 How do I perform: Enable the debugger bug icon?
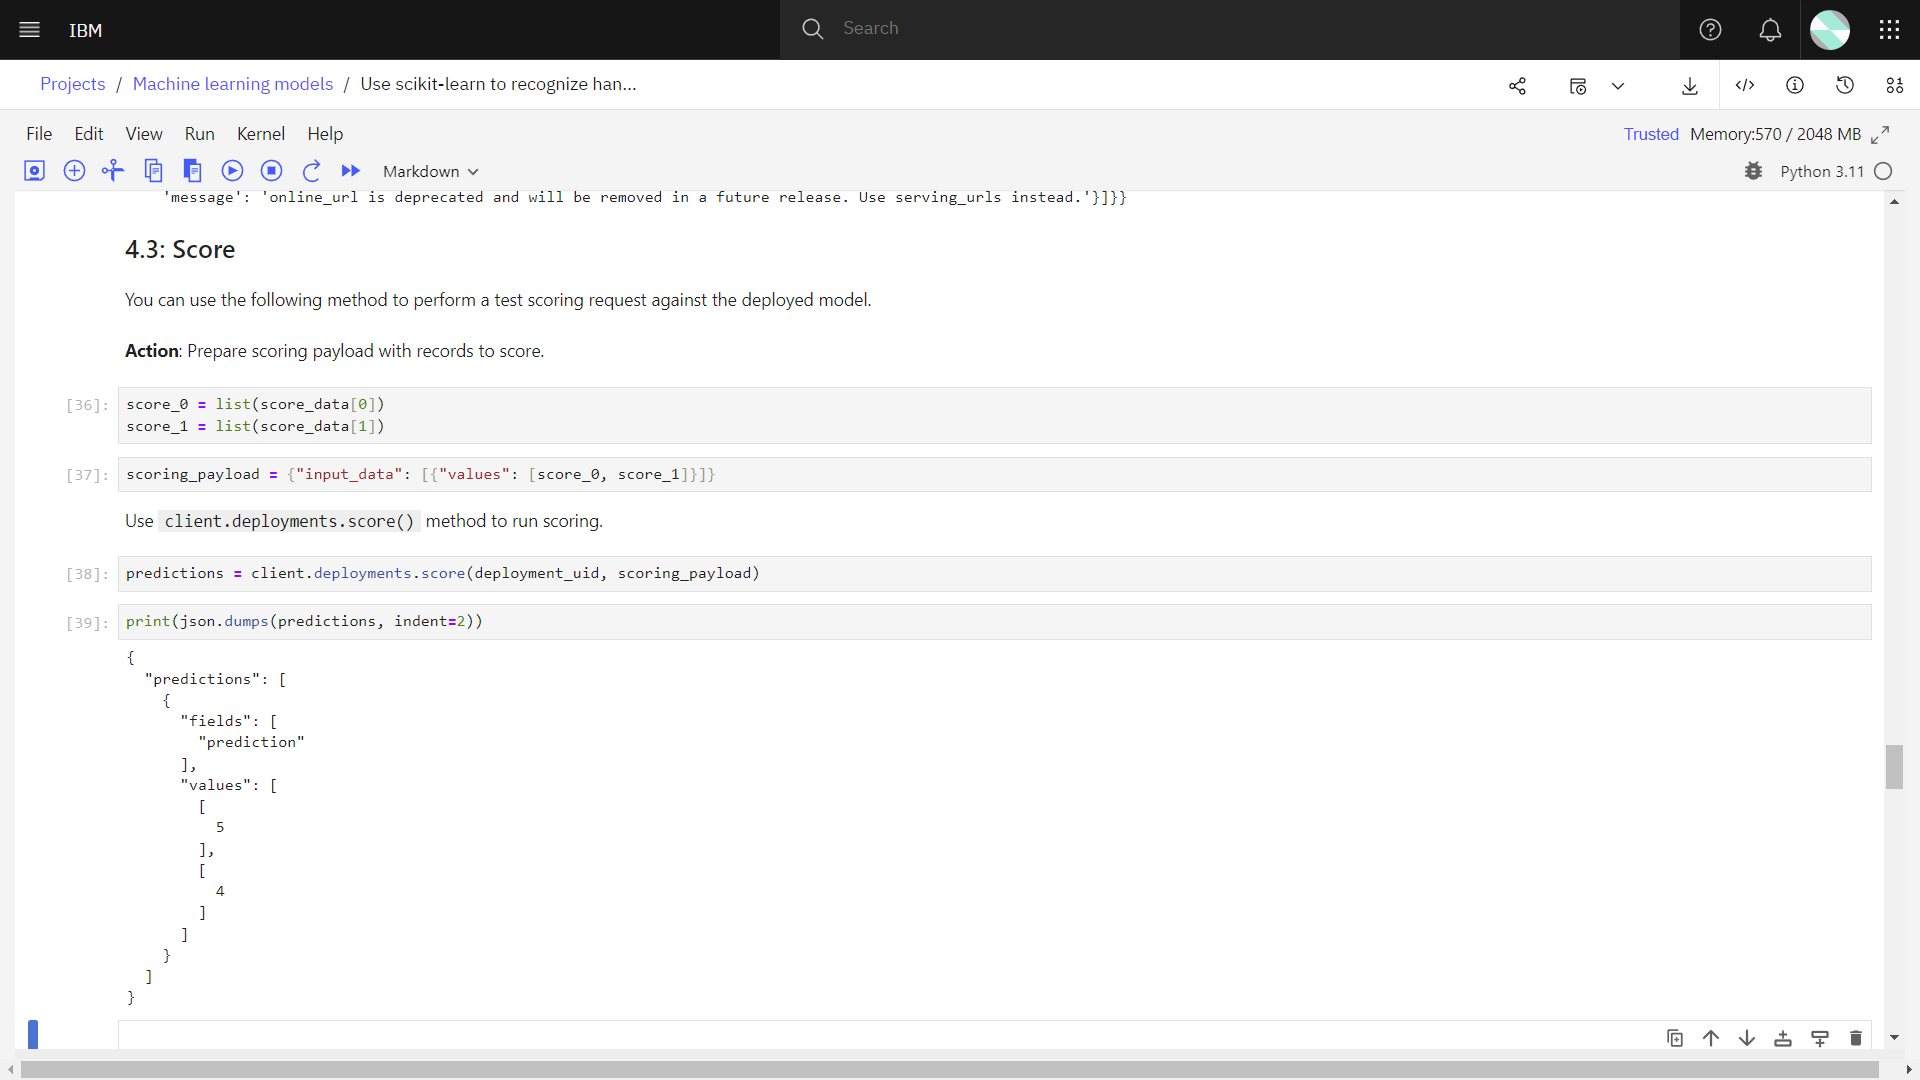pos(1753,171)
